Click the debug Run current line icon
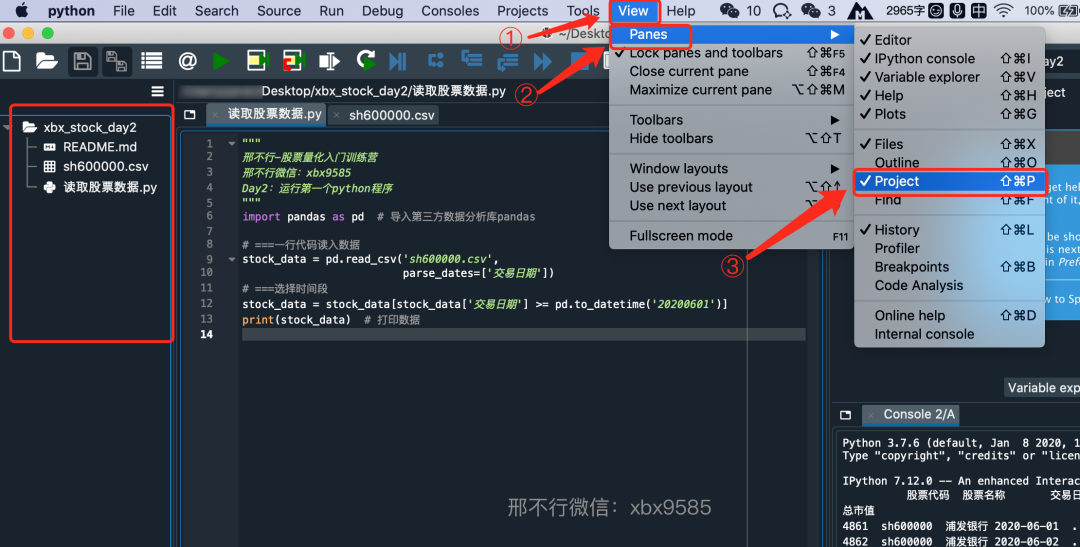This screenshot has width=1080, height=547. pyautogui.click(x=435, y=61)
